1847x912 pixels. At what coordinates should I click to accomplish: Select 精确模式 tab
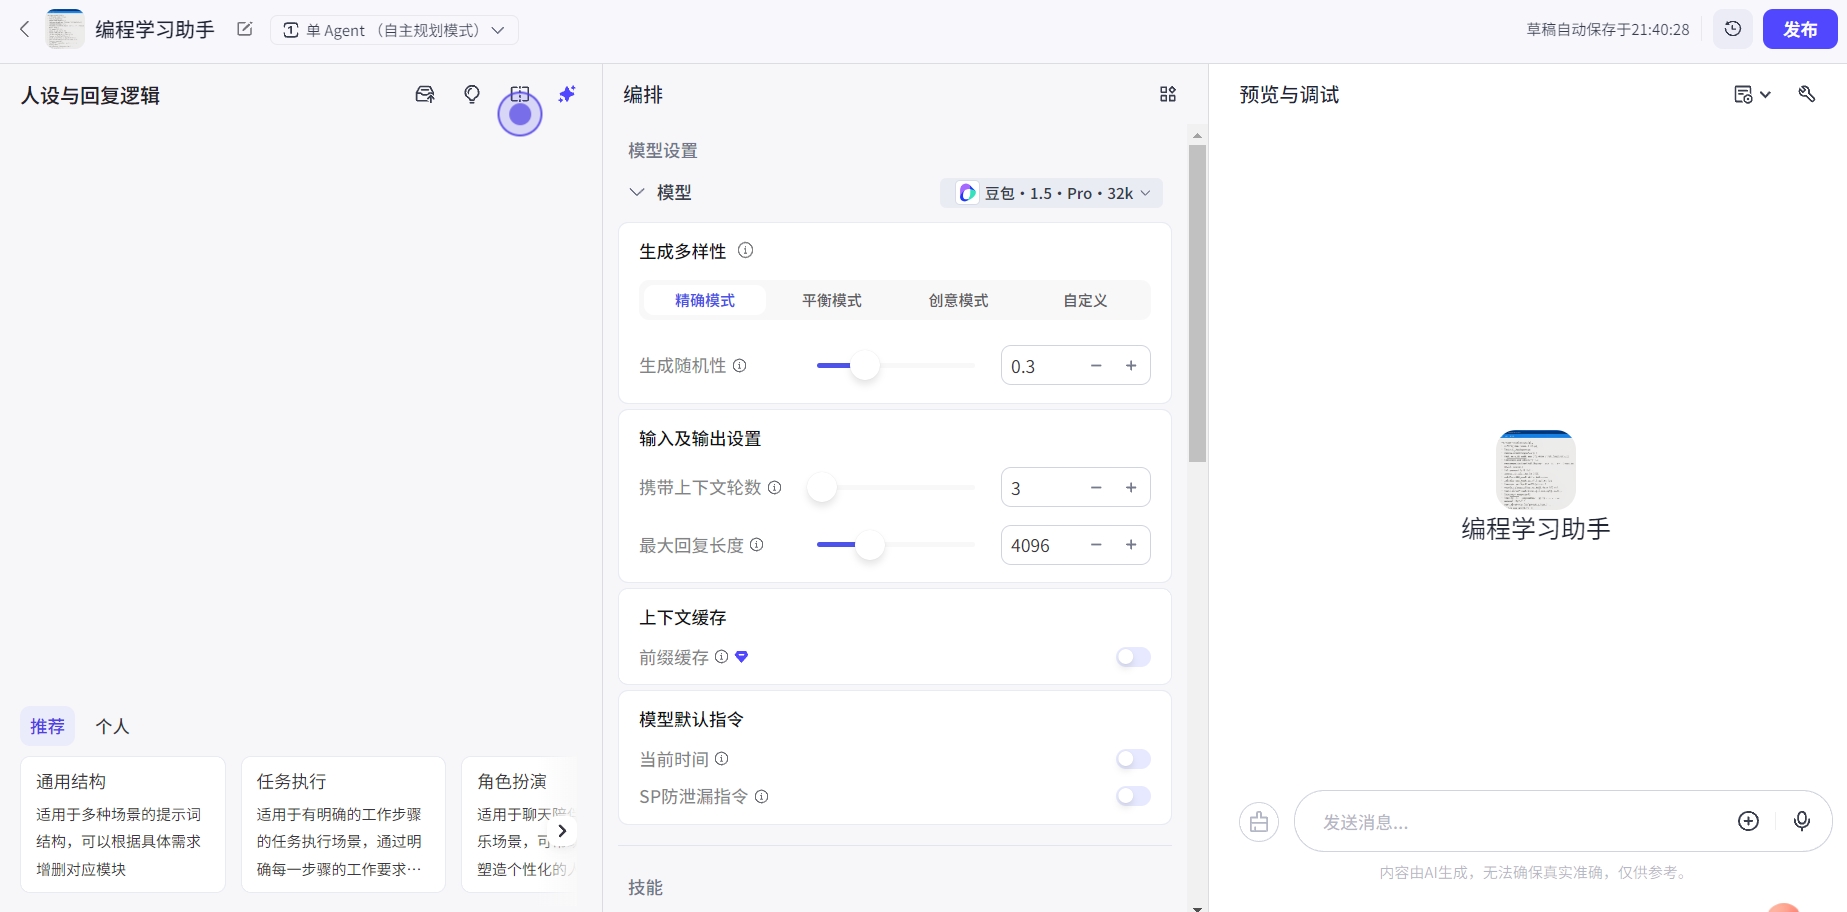pyautogui.click(x=705, y=300)
